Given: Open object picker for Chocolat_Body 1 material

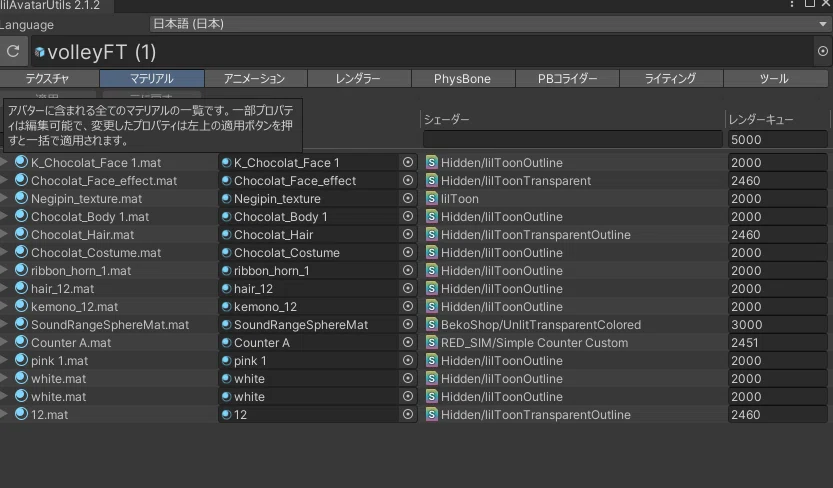Looking at the screenshot, I should pos(407,217).
